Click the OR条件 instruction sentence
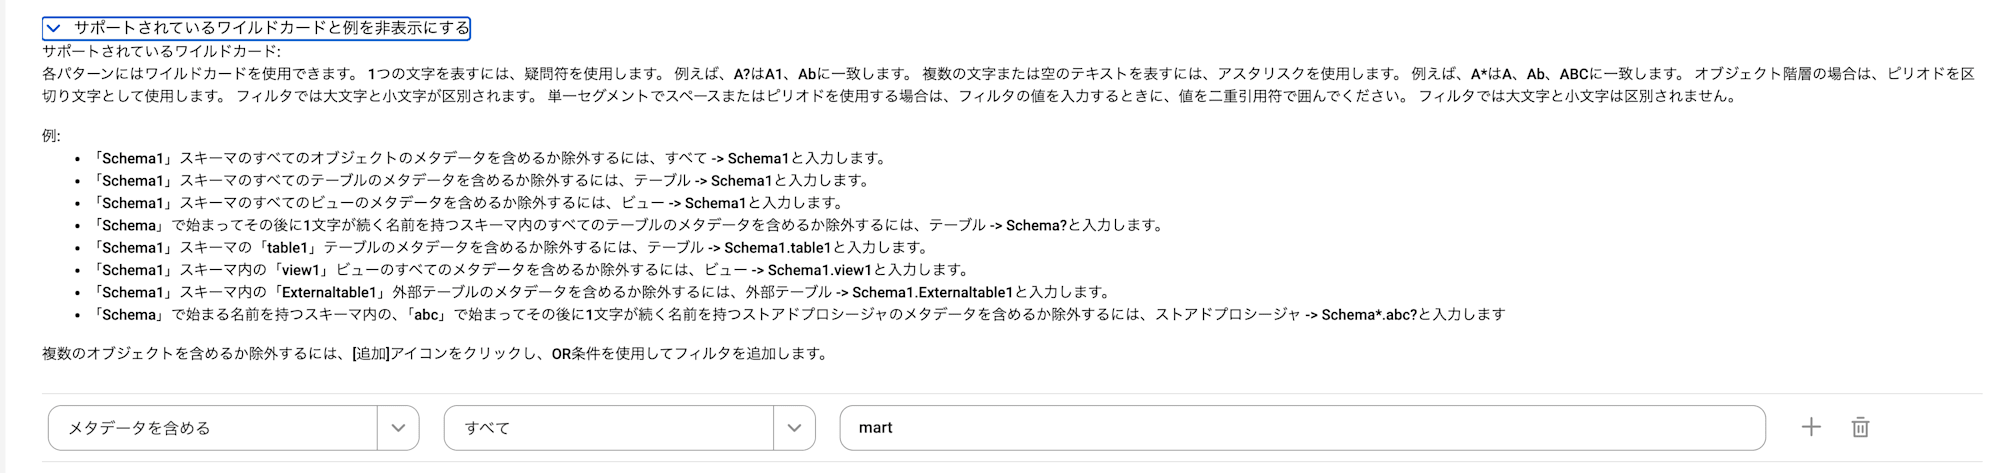This screenshot has width=2000, height=473. click(435, 353)
